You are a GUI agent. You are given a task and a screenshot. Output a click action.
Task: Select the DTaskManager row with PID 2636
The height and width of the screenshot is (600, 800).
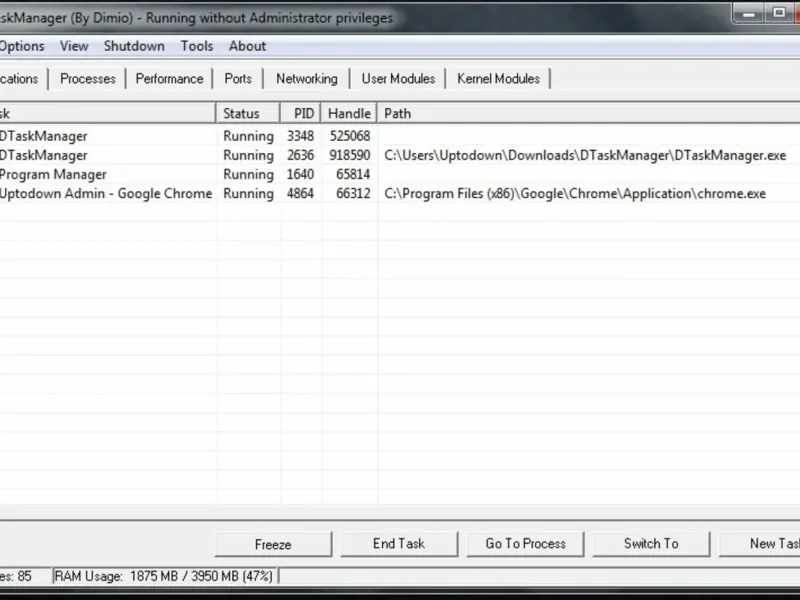400,155
